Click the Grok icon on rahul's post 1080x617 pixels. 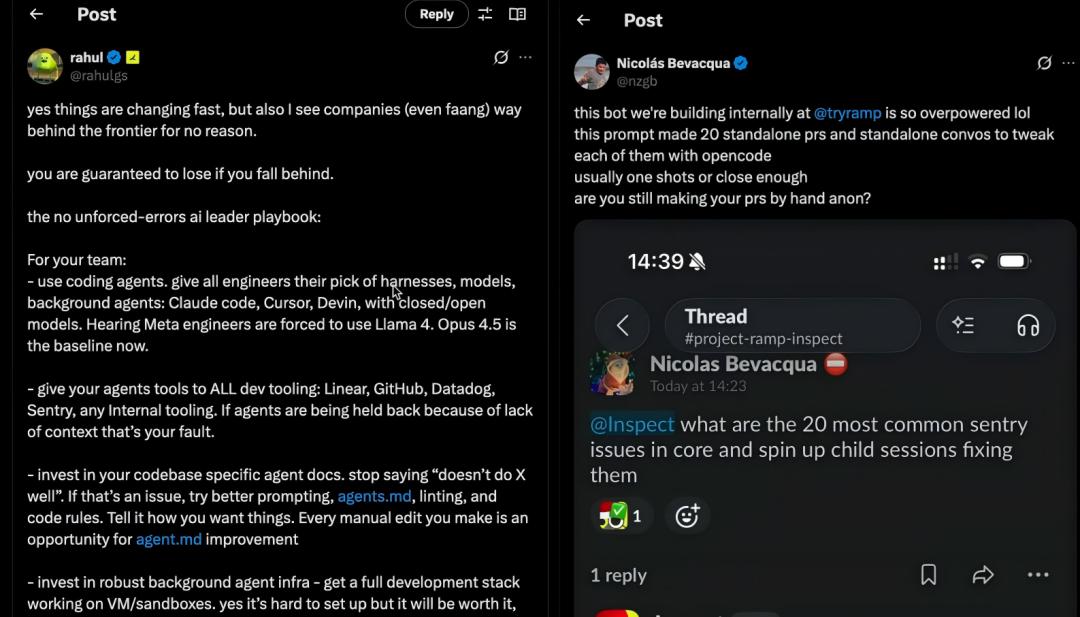click(501, 57)
